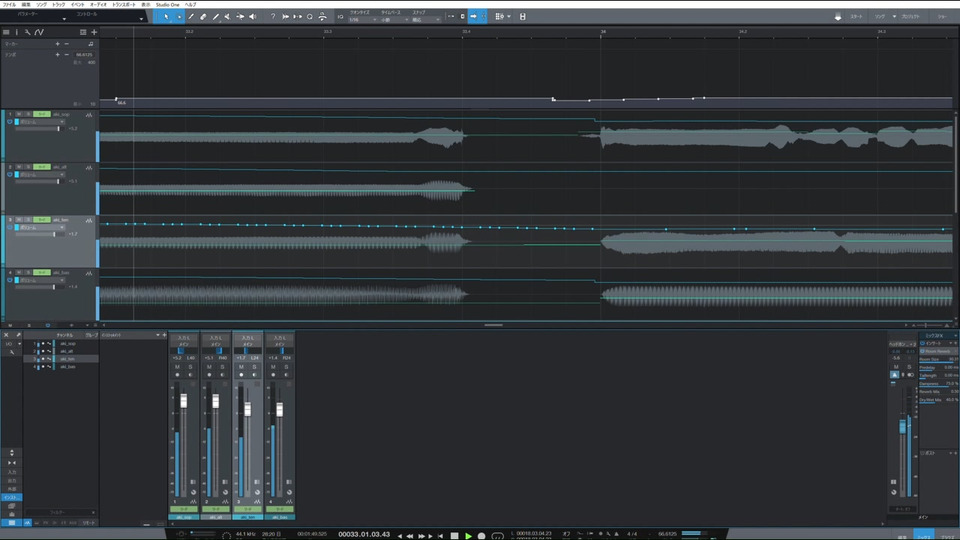
Task: Open the Quantize 1/16 dropdown
Action: (360, 20)
